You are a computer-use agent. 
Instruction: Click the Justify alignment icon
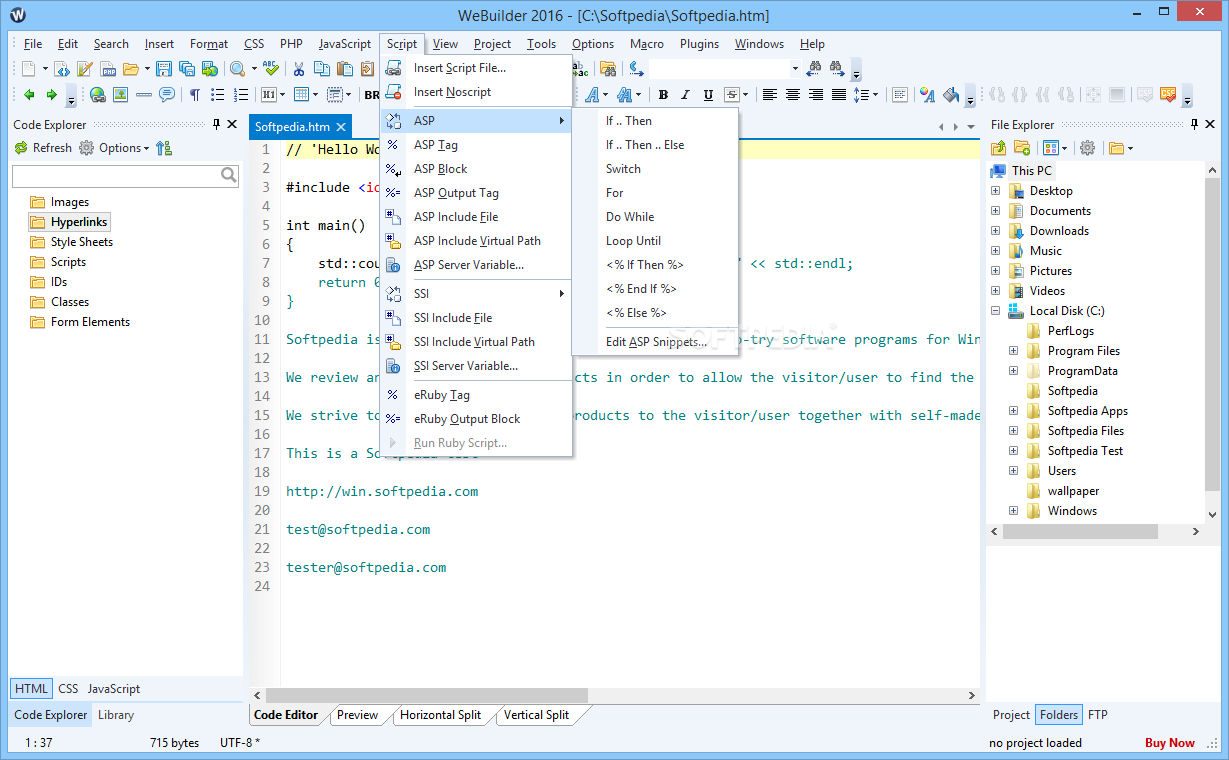(839, 95)
